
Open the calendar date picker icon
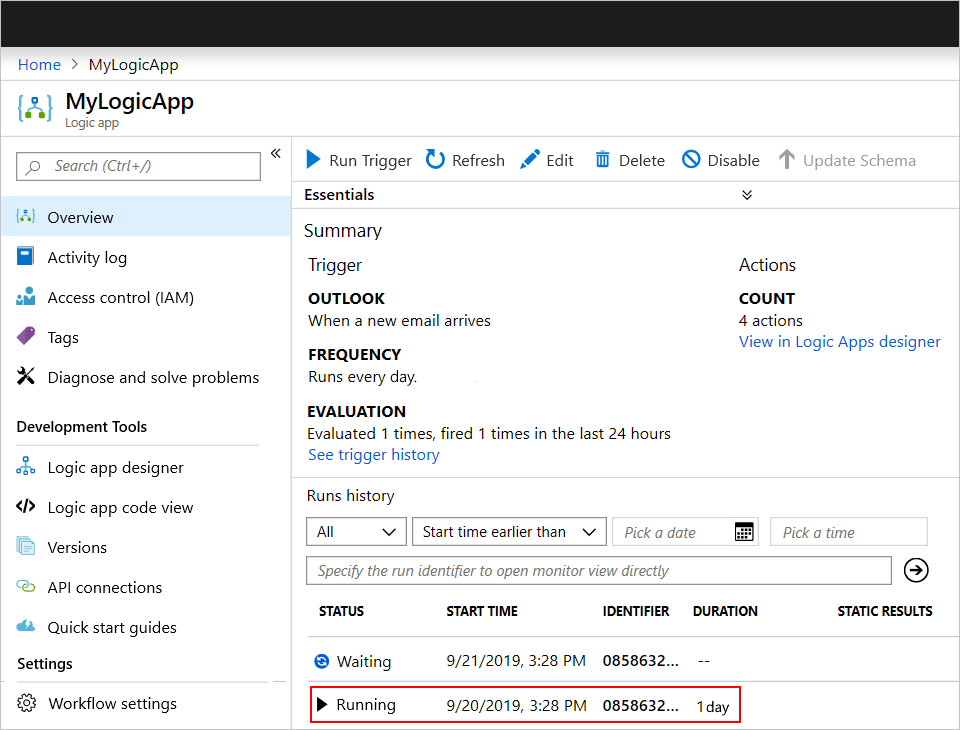[744, 532]
